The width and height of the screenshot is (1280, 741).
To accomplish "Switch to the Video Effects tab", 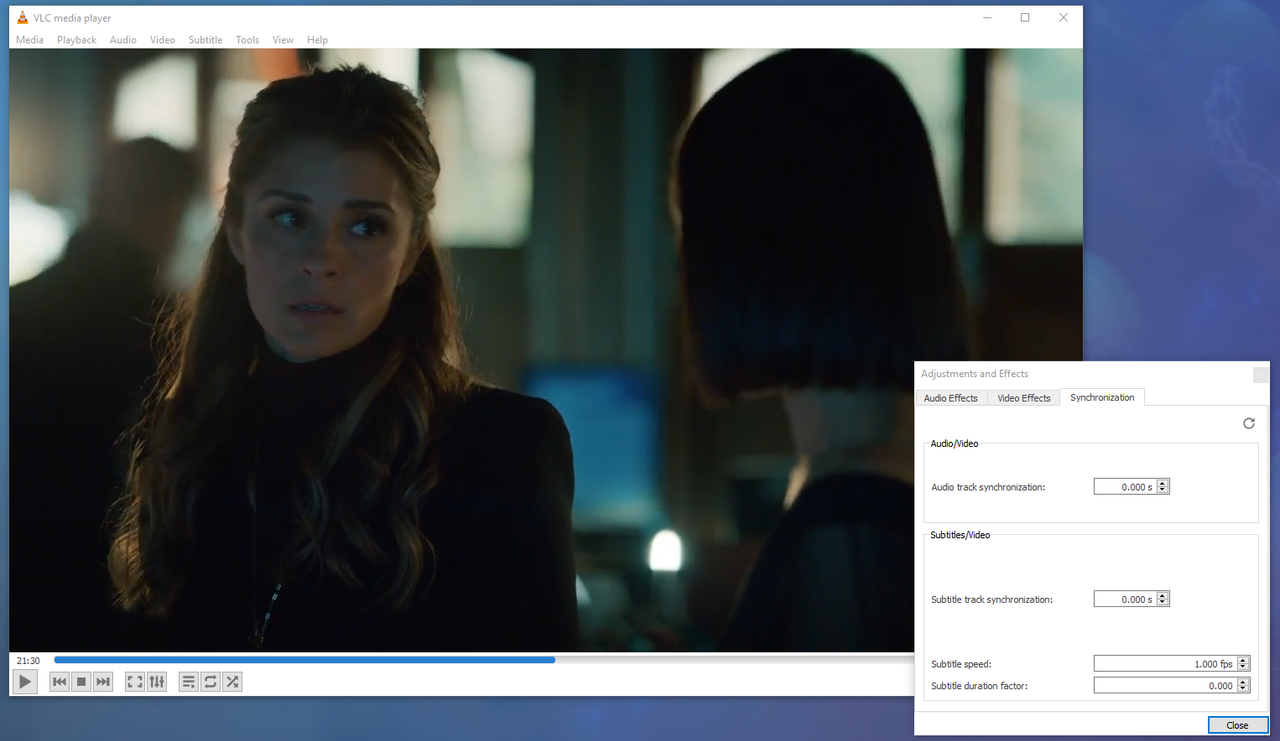I will coord(1024,398).
